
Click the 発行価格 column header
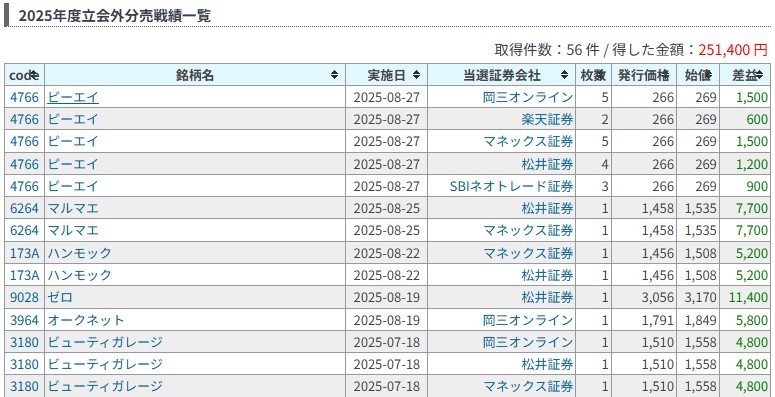coord(644,75)
